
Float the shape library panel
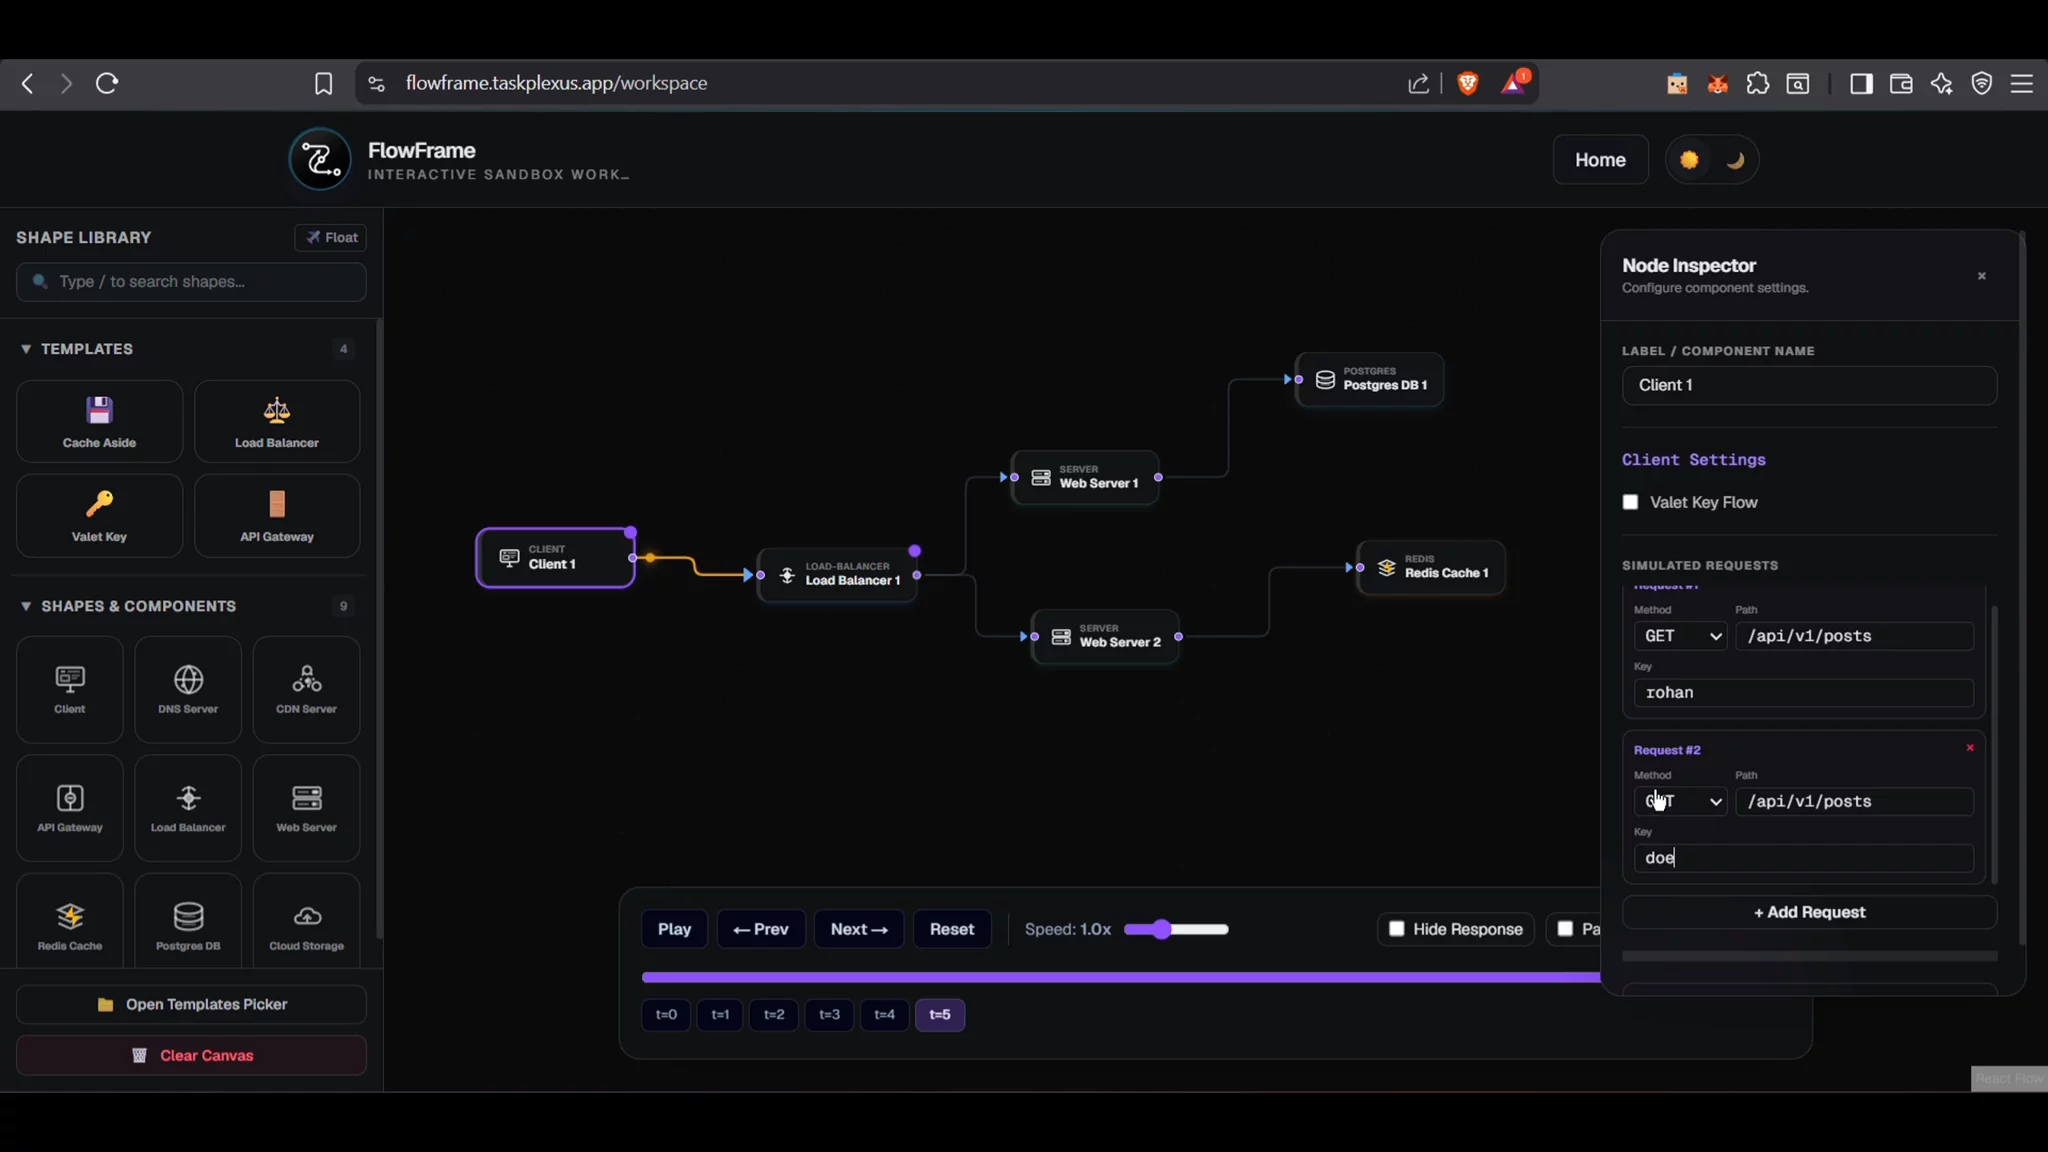(x=331, y=237)
